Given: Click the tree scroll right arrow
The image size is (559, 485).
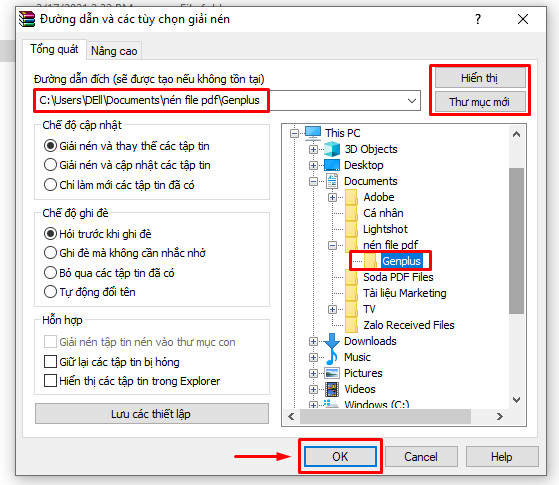Looking at the screenshot, I should pyautogui.click(x=499, y=416).
